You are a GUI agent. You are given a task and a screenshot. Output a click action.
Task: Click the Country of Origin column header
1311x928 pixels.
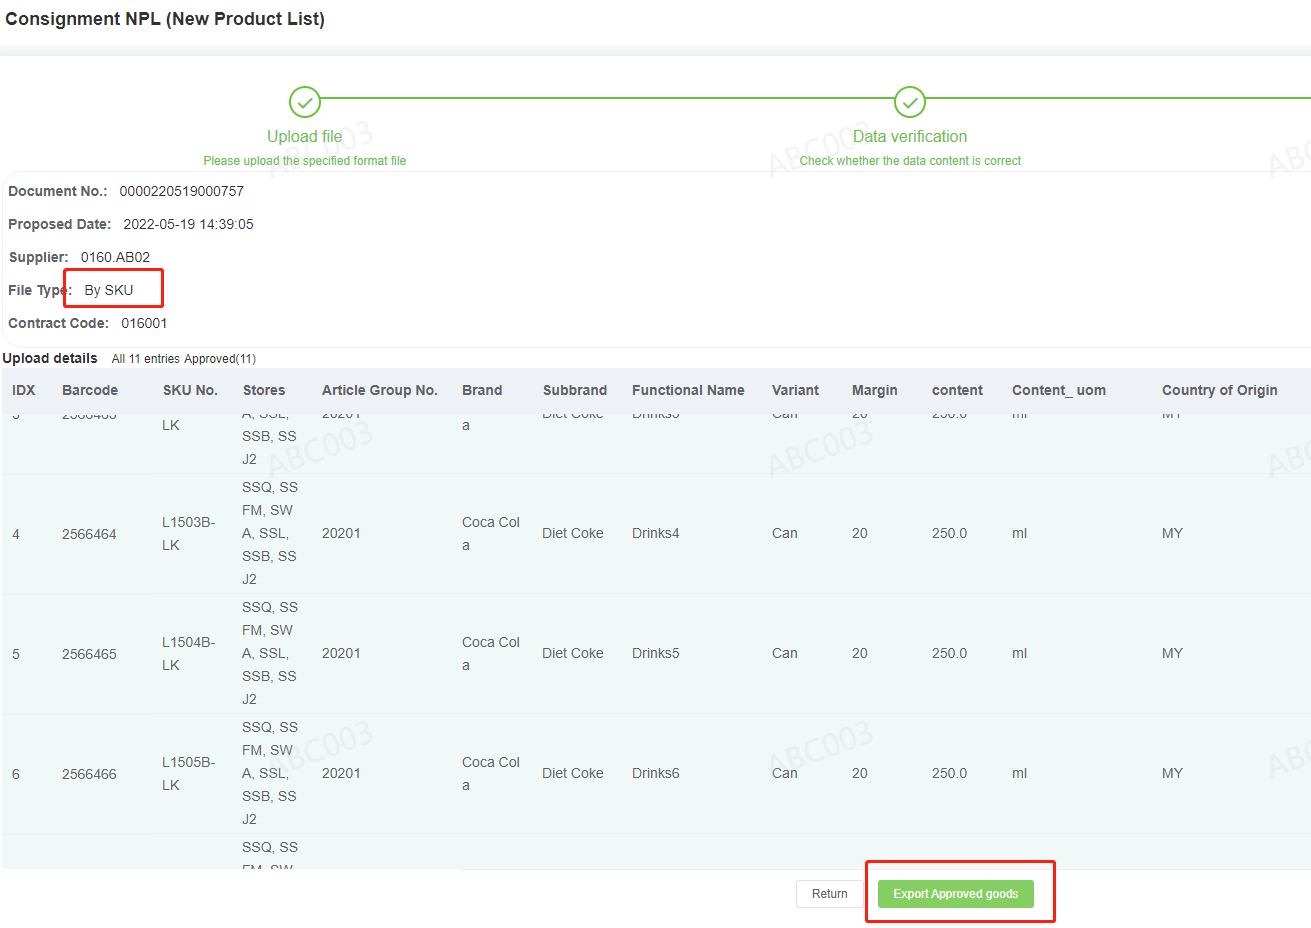coord(1219,390)
